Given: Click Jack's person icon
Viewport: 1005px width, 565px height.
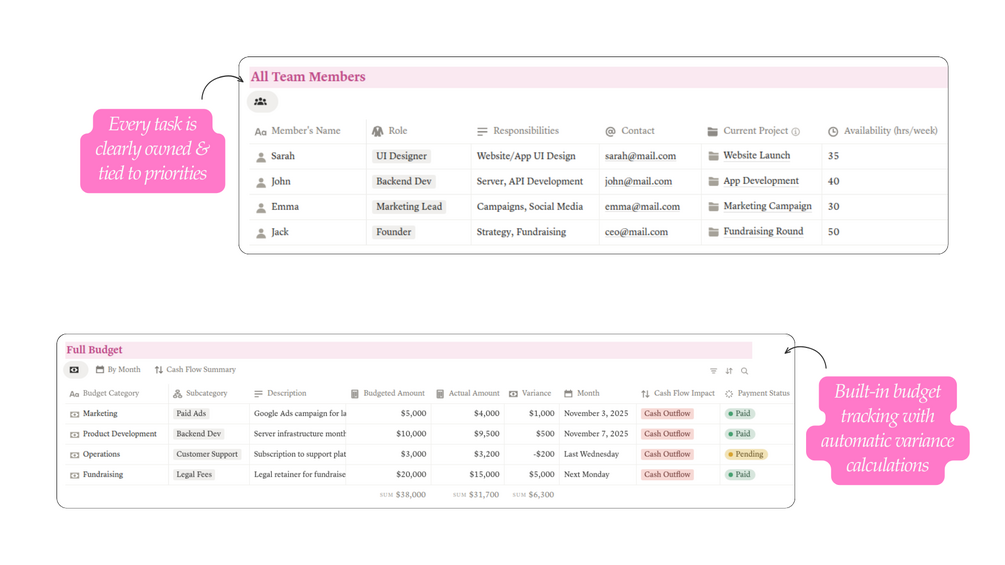Looking at the screenshot, I should point(261,233).
